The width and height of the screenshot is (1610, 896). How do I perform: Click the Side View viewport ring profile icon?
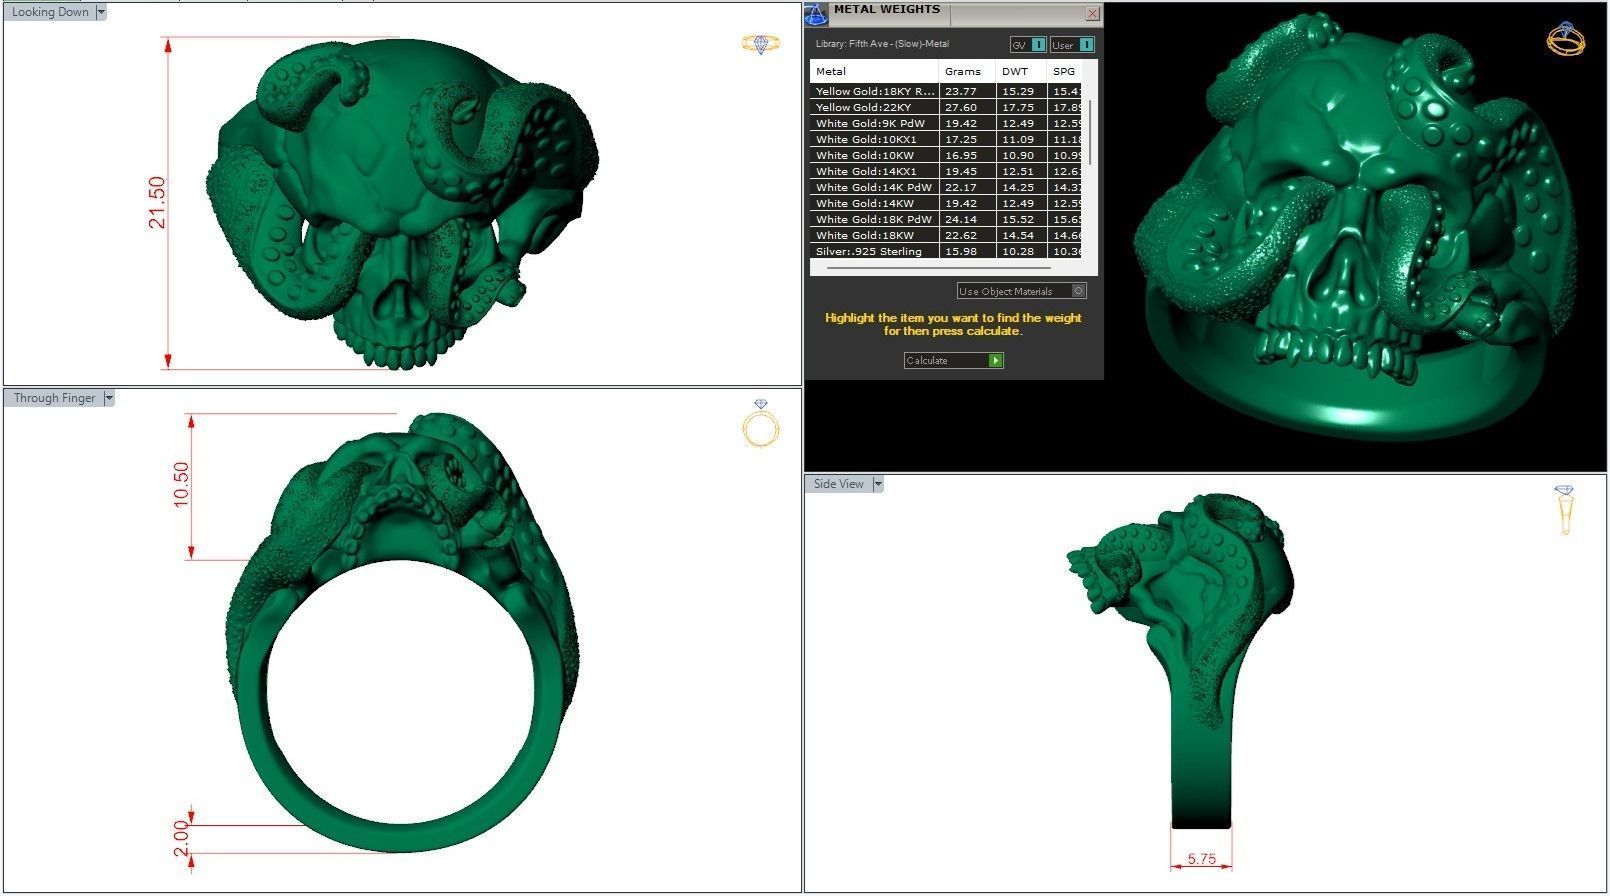tap(1564, 510)
